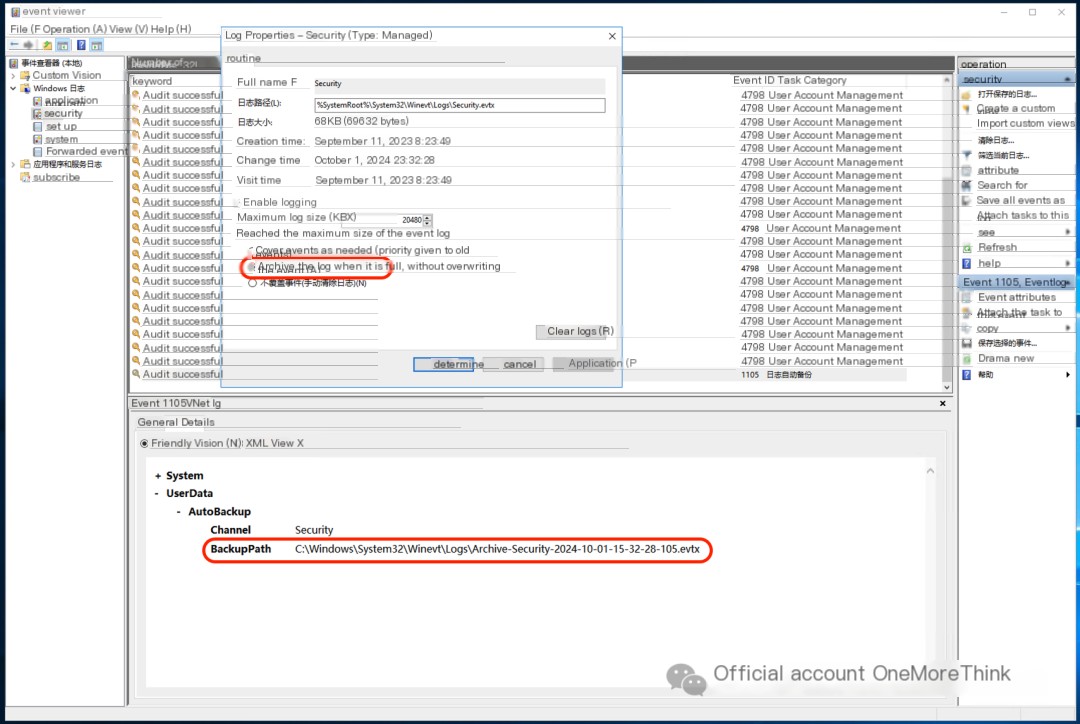Click the back arrow toolbar icon
This screenshot has height=724, width=1080.
click(x=15, y=45)
